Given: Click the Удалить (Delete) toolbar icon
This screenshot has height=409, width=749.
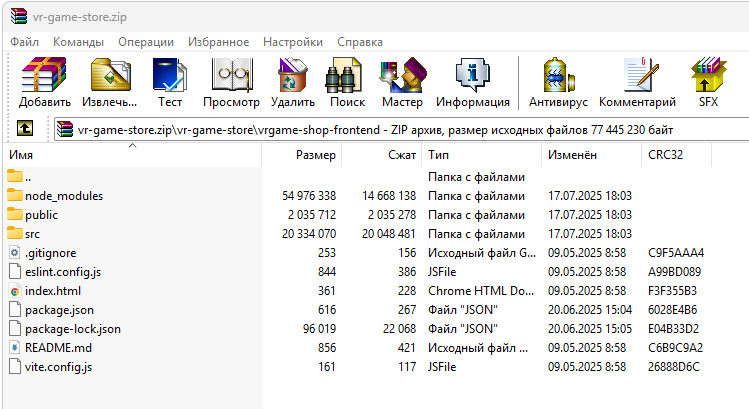Looking at the screenshot, I should pyautogui.click(x=293, y=83).
